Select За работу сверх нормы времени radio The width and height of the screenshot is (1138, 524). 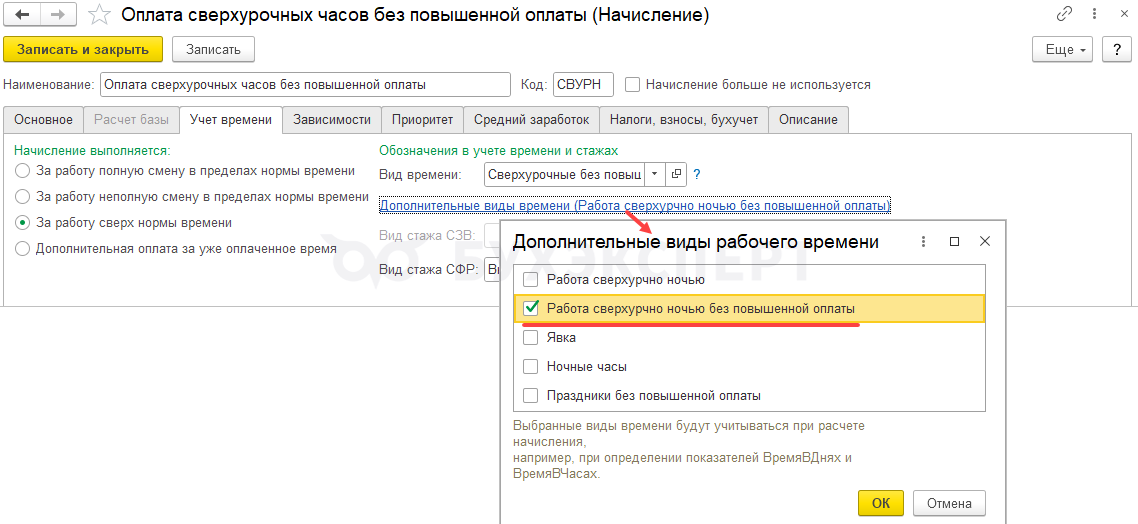[22, 222]
